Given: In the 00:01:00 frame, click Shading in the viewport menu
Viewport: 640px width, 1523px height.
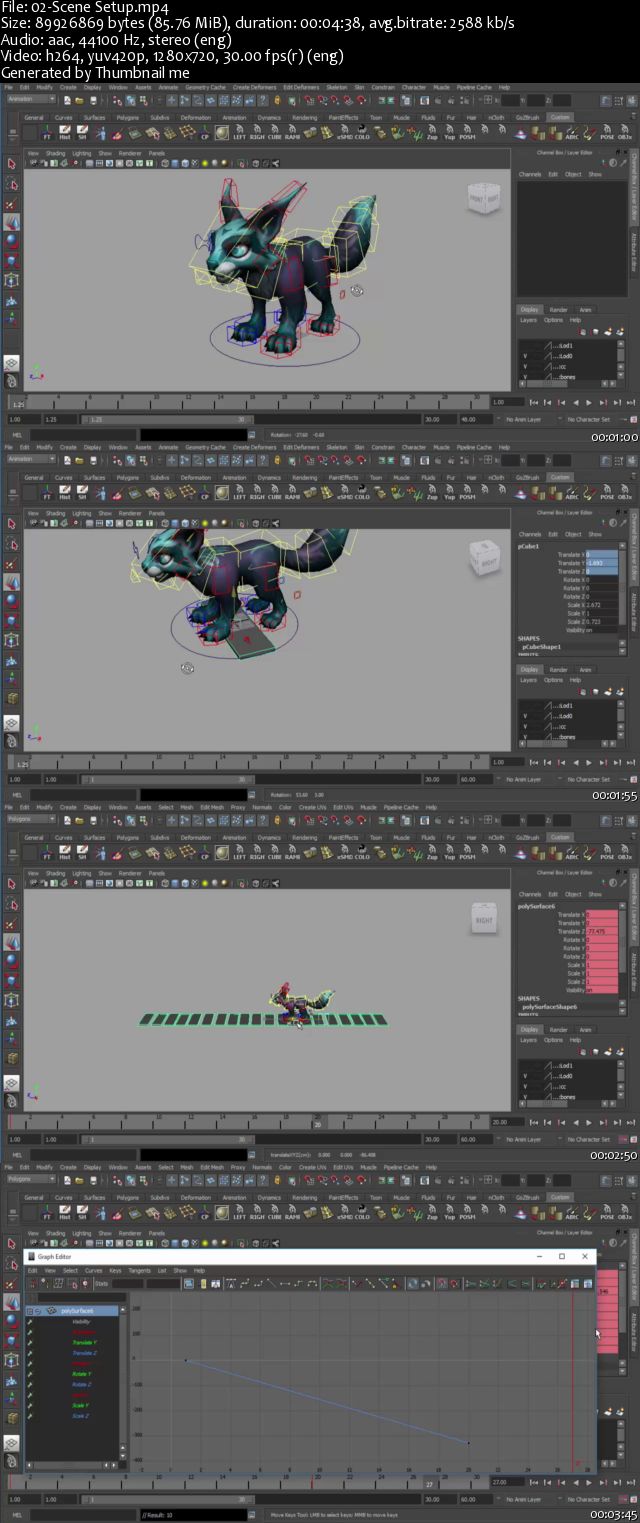Looking at the screenshot, I should (x=55, y=153).
